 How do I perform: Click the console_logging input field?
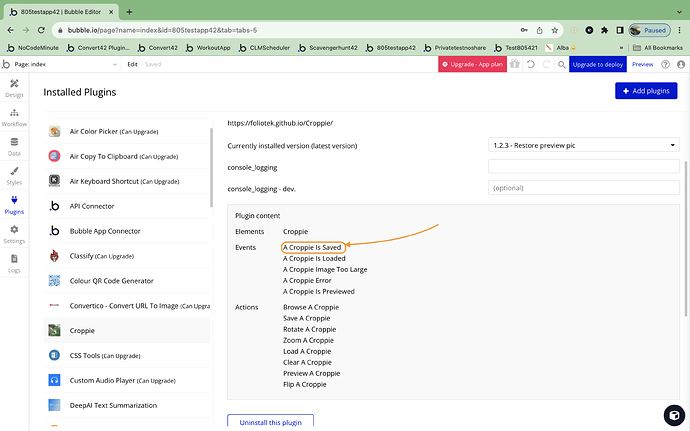coord(584,166)
